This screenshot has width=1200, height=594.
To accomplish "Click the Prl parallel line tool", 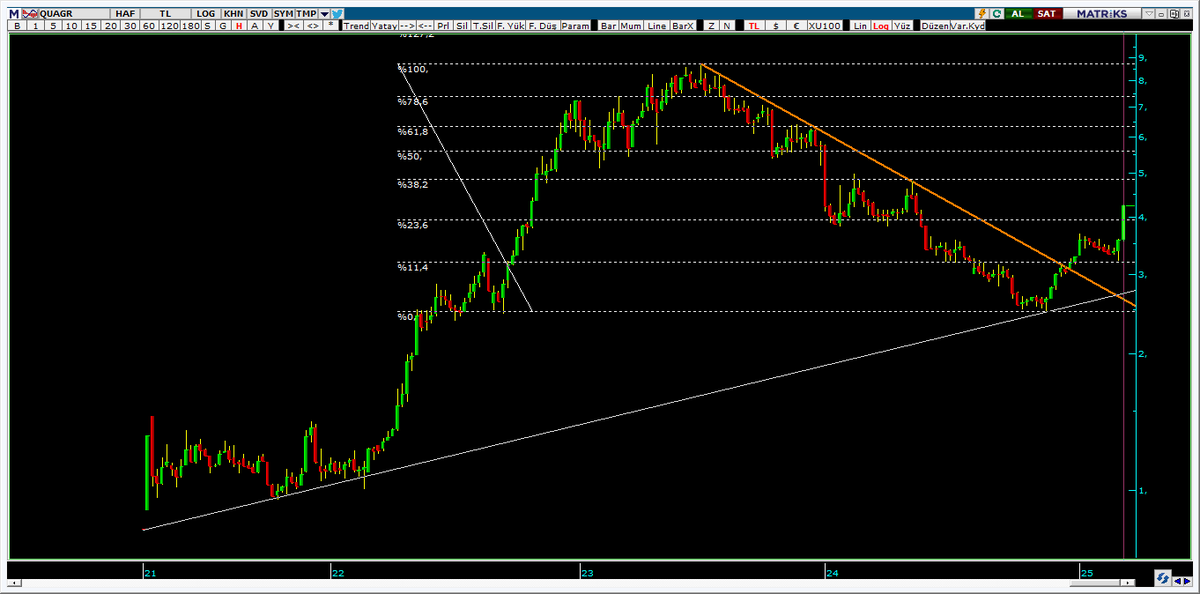I will [444, 26].
